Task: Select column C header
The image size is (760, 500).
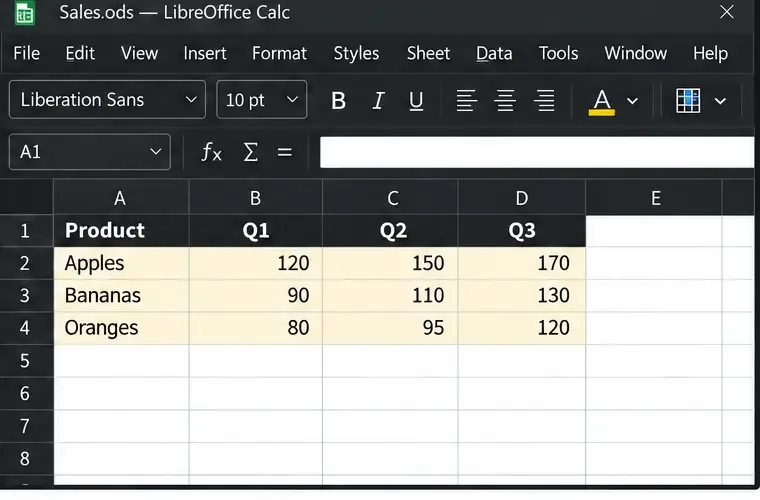Action: 390,197
